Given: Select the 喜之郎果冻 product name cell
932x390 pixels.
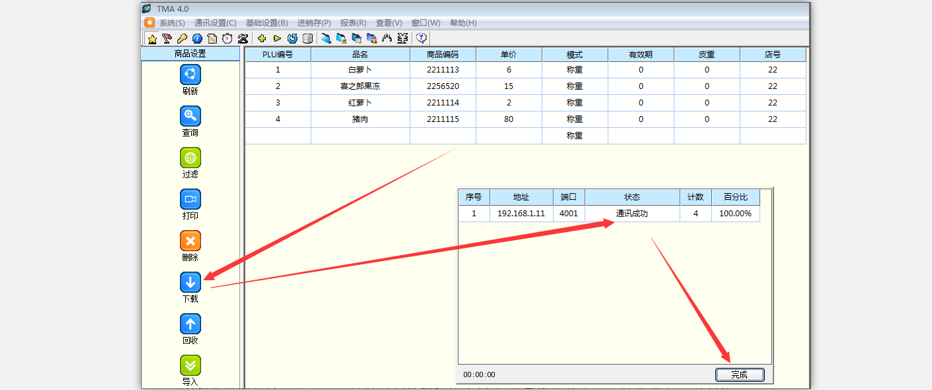Looking at the screenshot, I should [360, 86].
